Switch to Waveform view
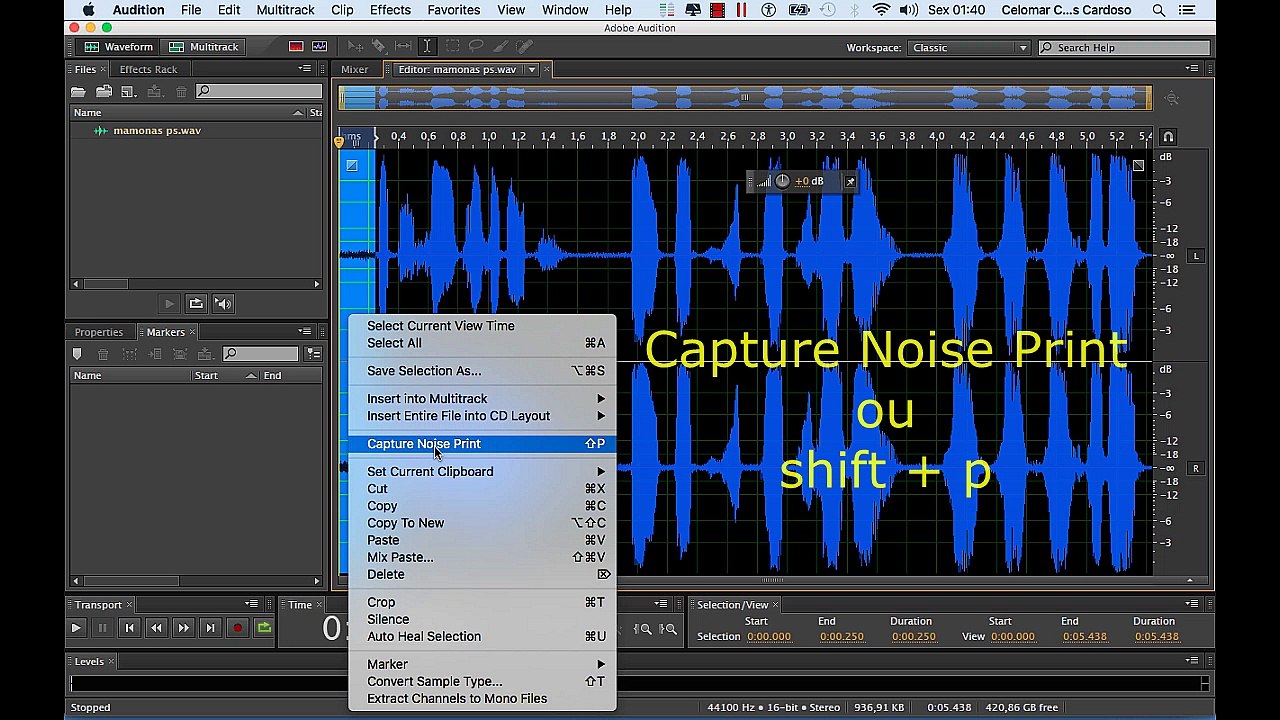Viewport: 1280px width, 720px height. click(x=119, y=47)
